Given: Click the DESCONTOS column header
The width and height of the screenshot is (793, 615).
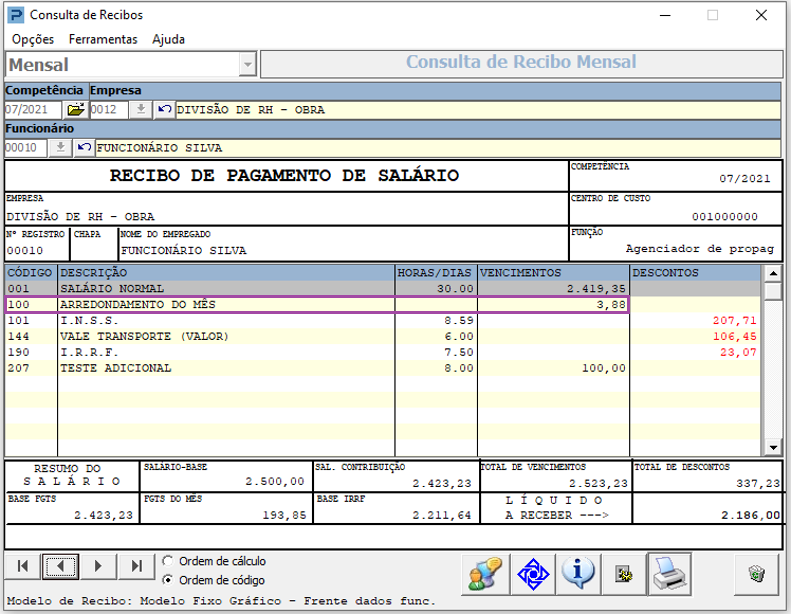Looking at the screenshot, I should coord(695,273).
